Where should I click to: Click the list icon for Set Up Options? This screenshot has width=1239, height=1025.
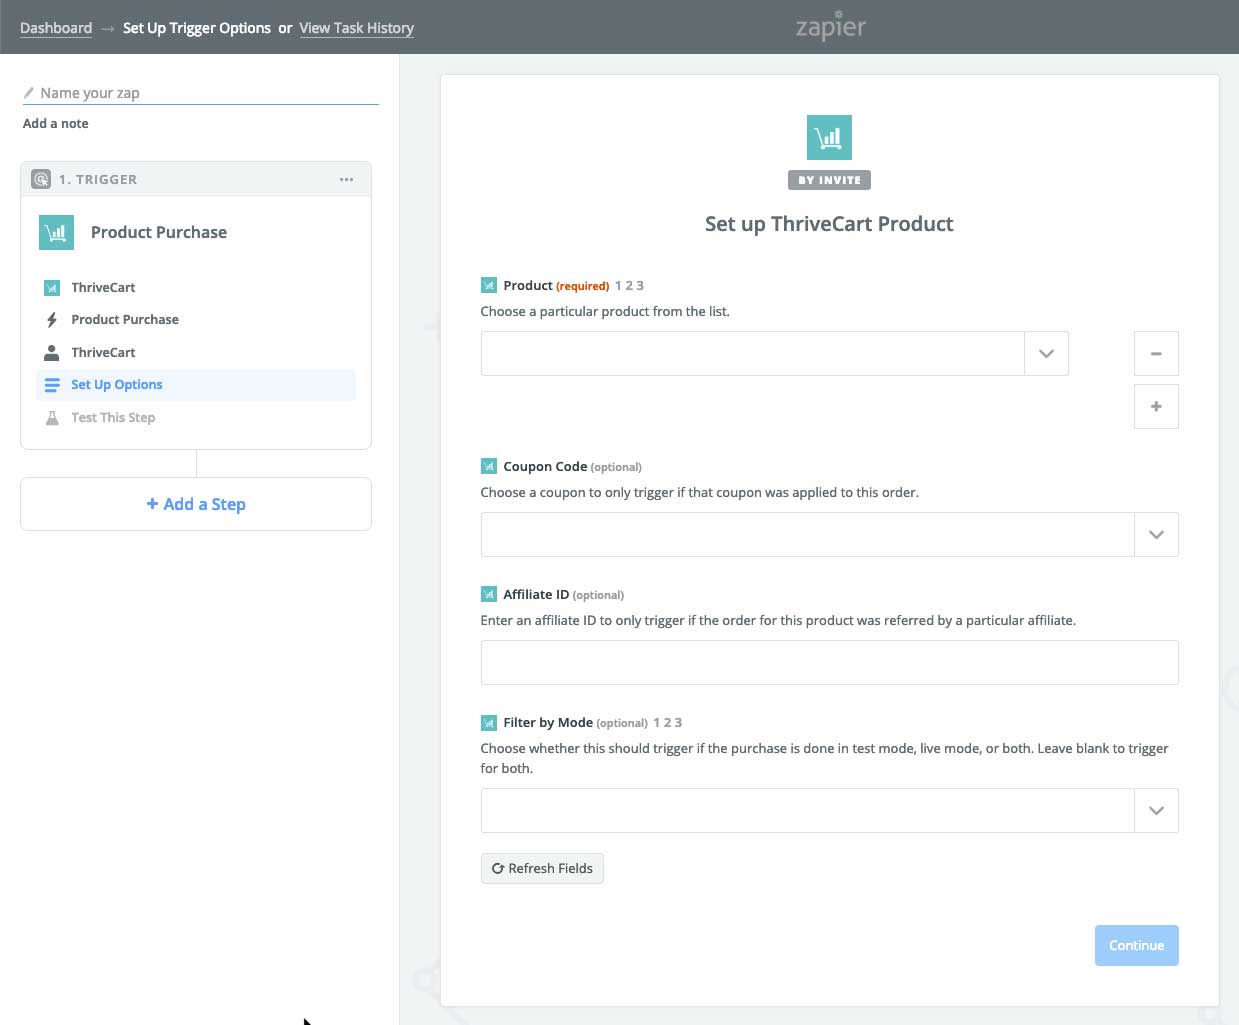tap(52, 385)
